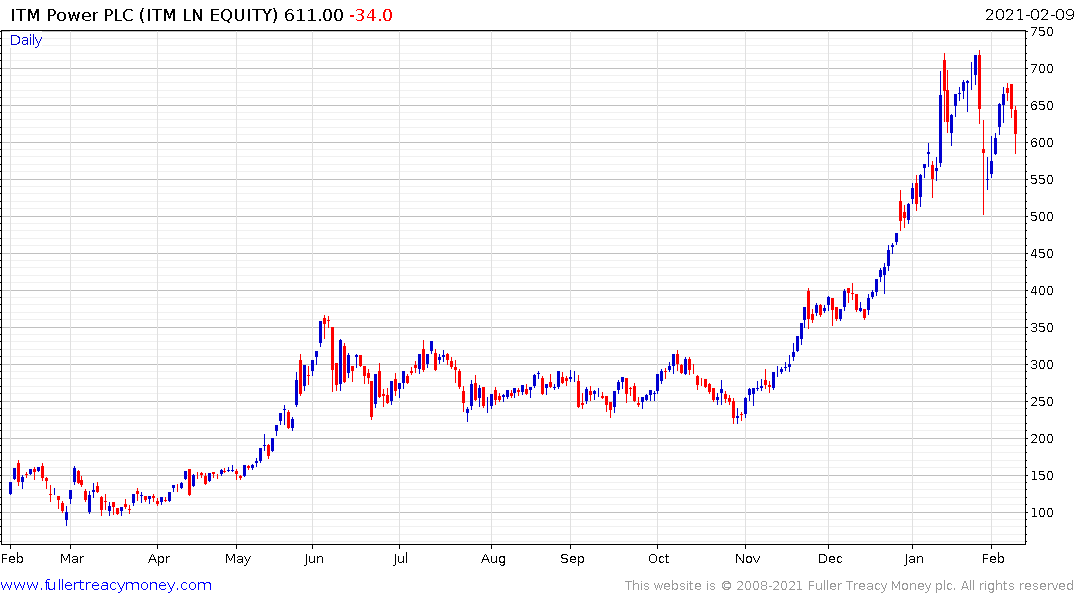This screenshot has height=600, width=1075.
Task: Click the 'Oct' month label
Action: 658,559
